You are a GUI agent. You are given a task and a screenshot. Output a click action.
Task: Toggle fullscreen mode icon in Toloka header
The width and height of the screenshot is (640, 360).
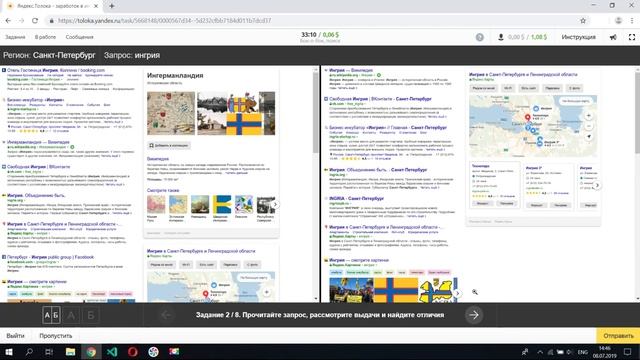pos(632,37)
